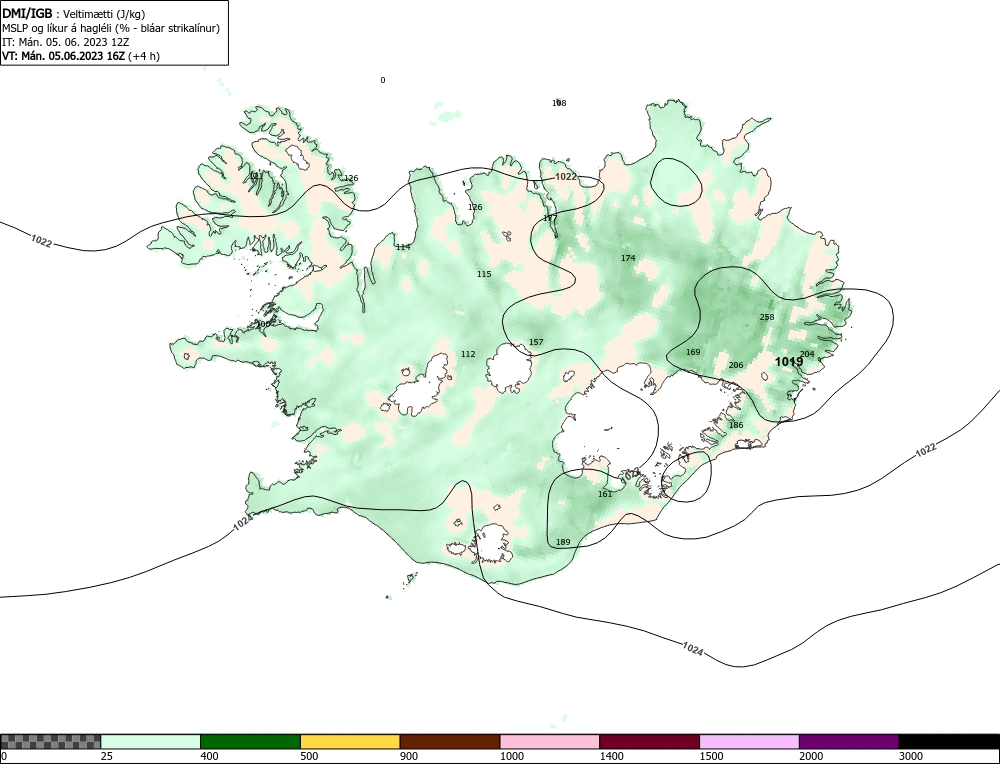Click the 'IT: Mán. 05. 06. 2023 12Z' line

[65, 42]
